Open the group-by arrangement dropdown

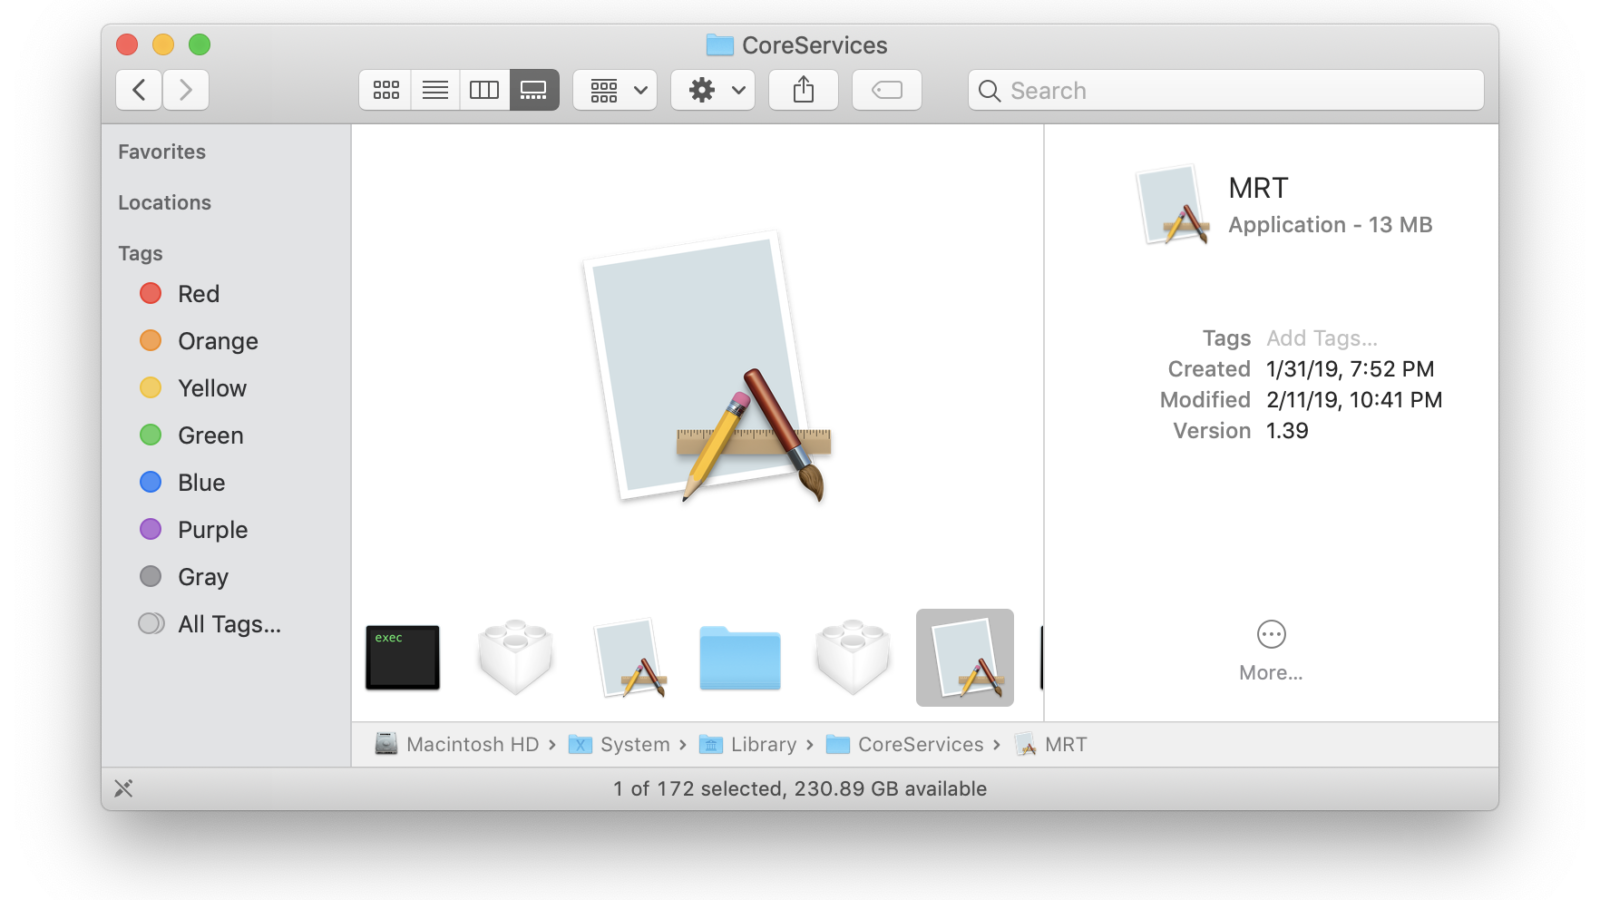(615, 90)
